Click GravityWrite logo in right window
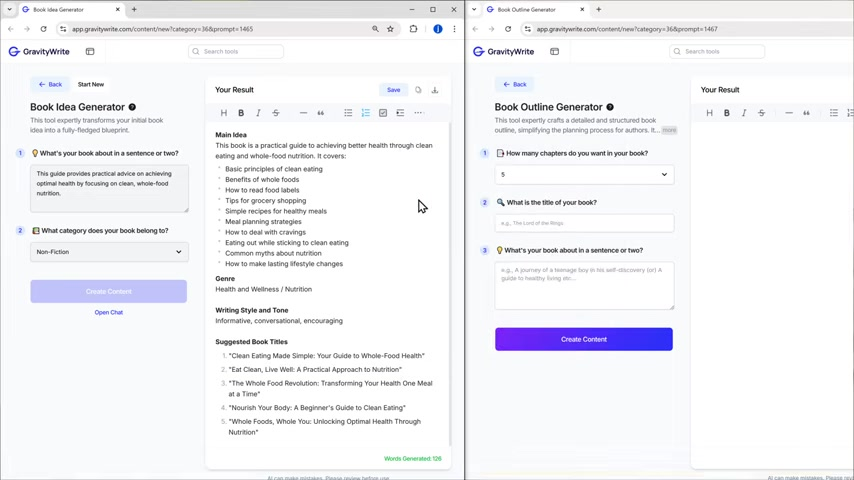854x480 pixels. [503, 51]
